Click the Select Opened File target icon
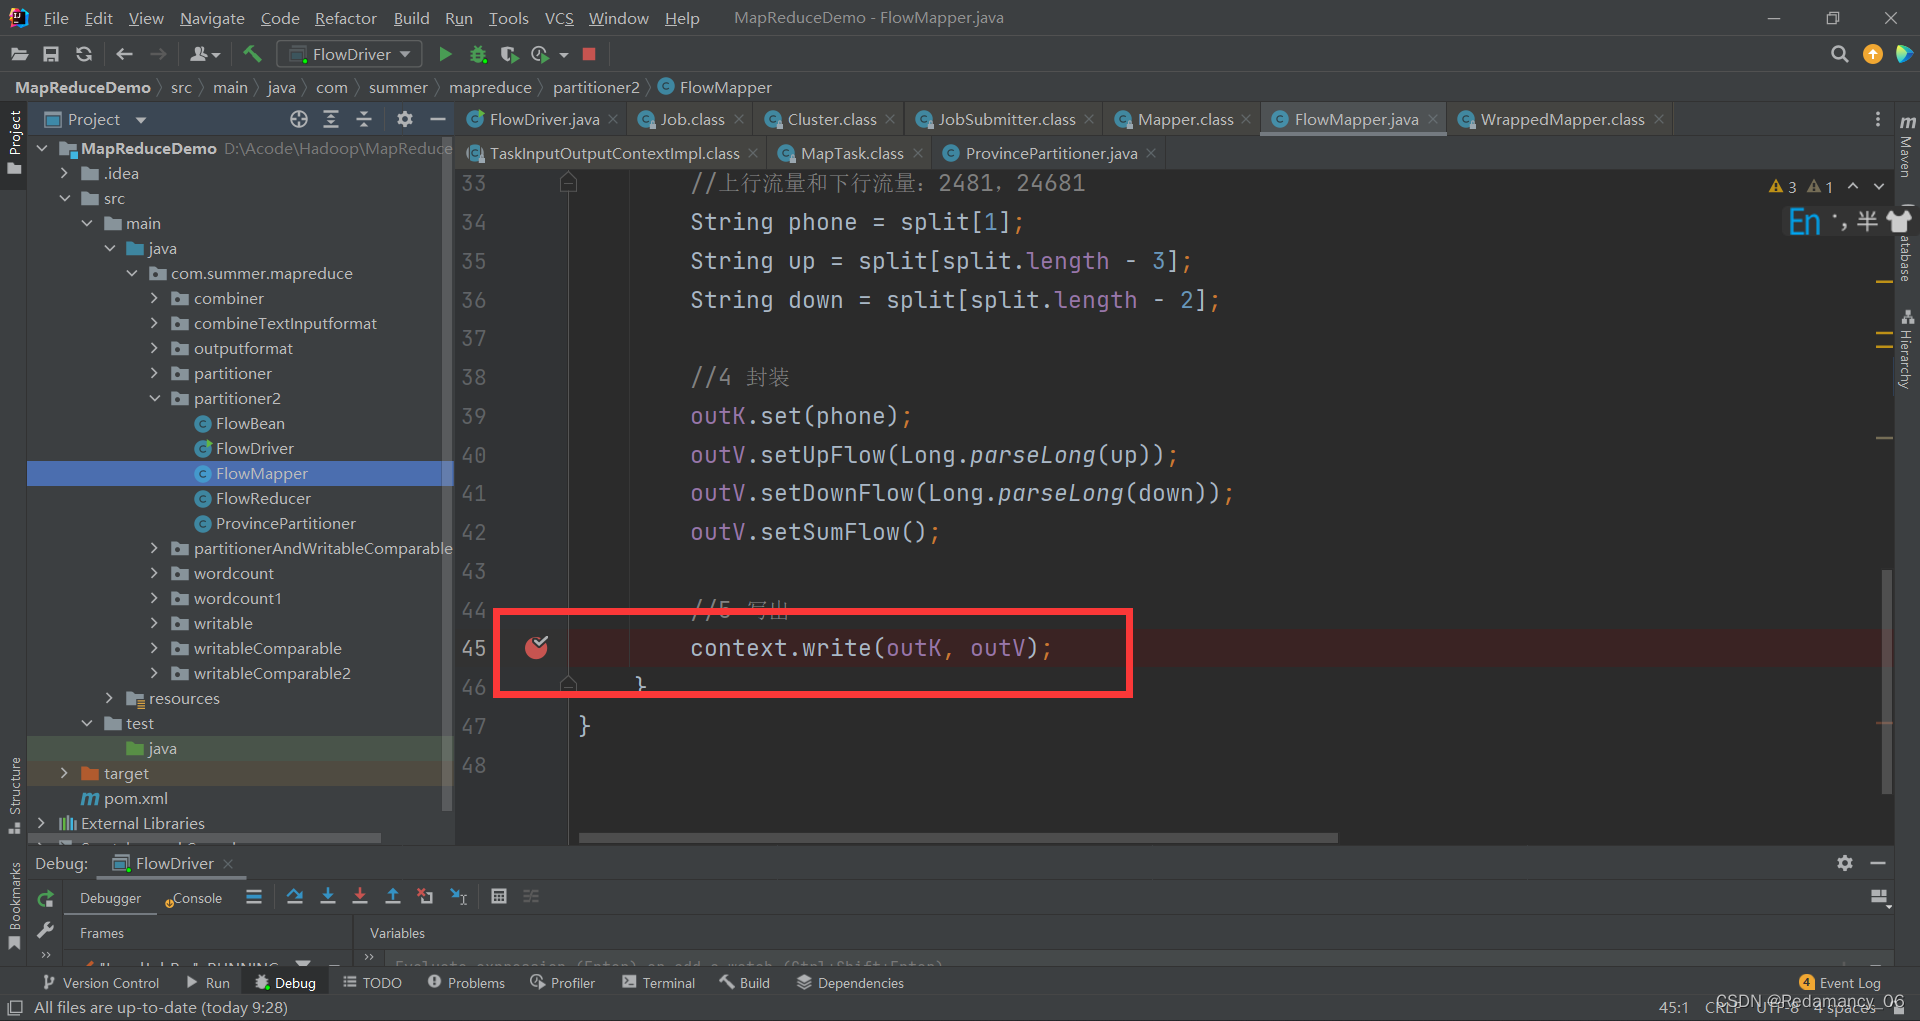The width and height of the screenshot is (1920, 1021). coord(298,119)
